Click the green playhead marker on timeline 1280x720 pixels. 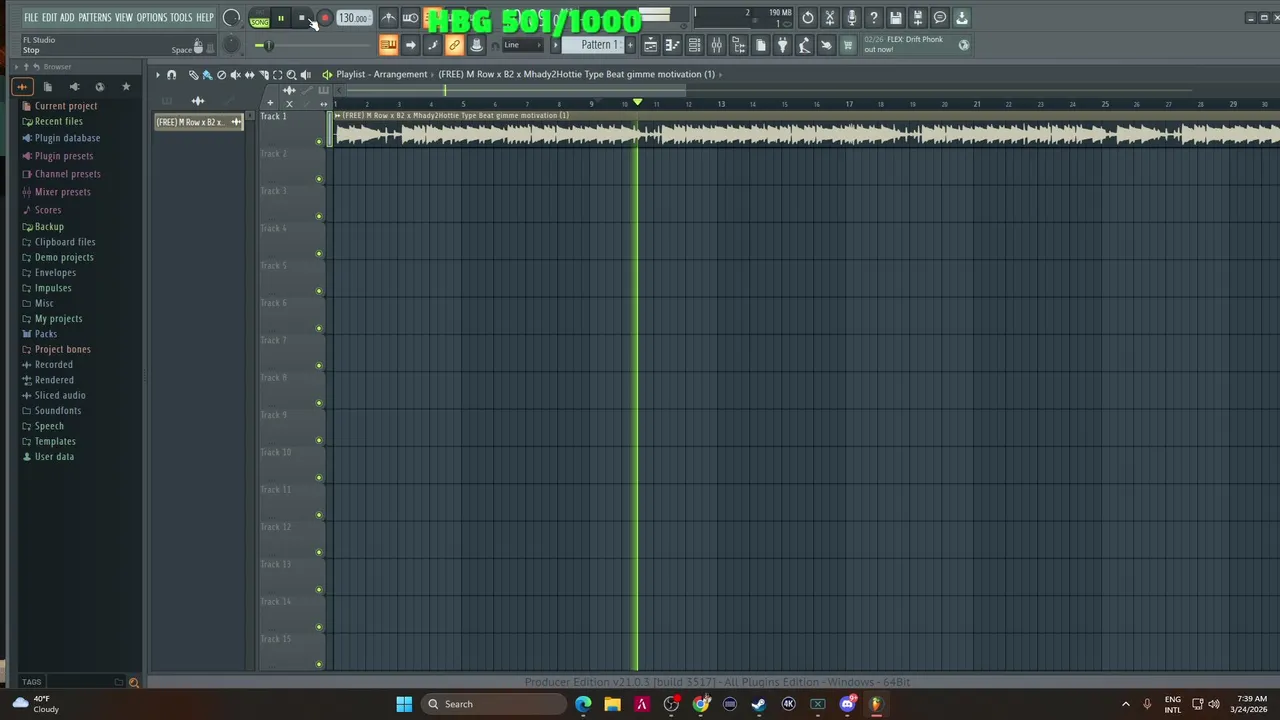point(638,103)
